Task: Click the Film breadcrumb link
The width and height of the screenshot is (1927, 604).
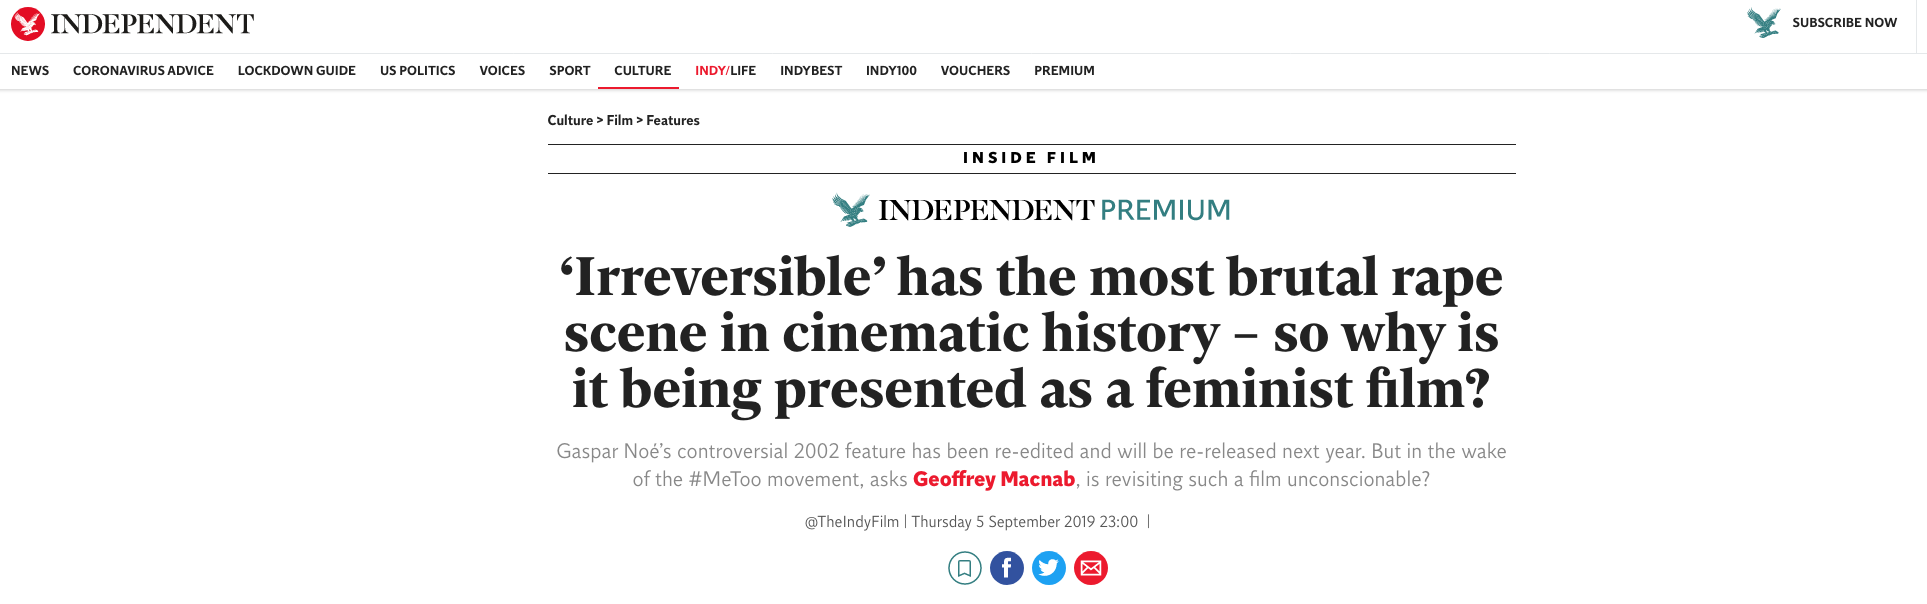Action: [619, 120]
